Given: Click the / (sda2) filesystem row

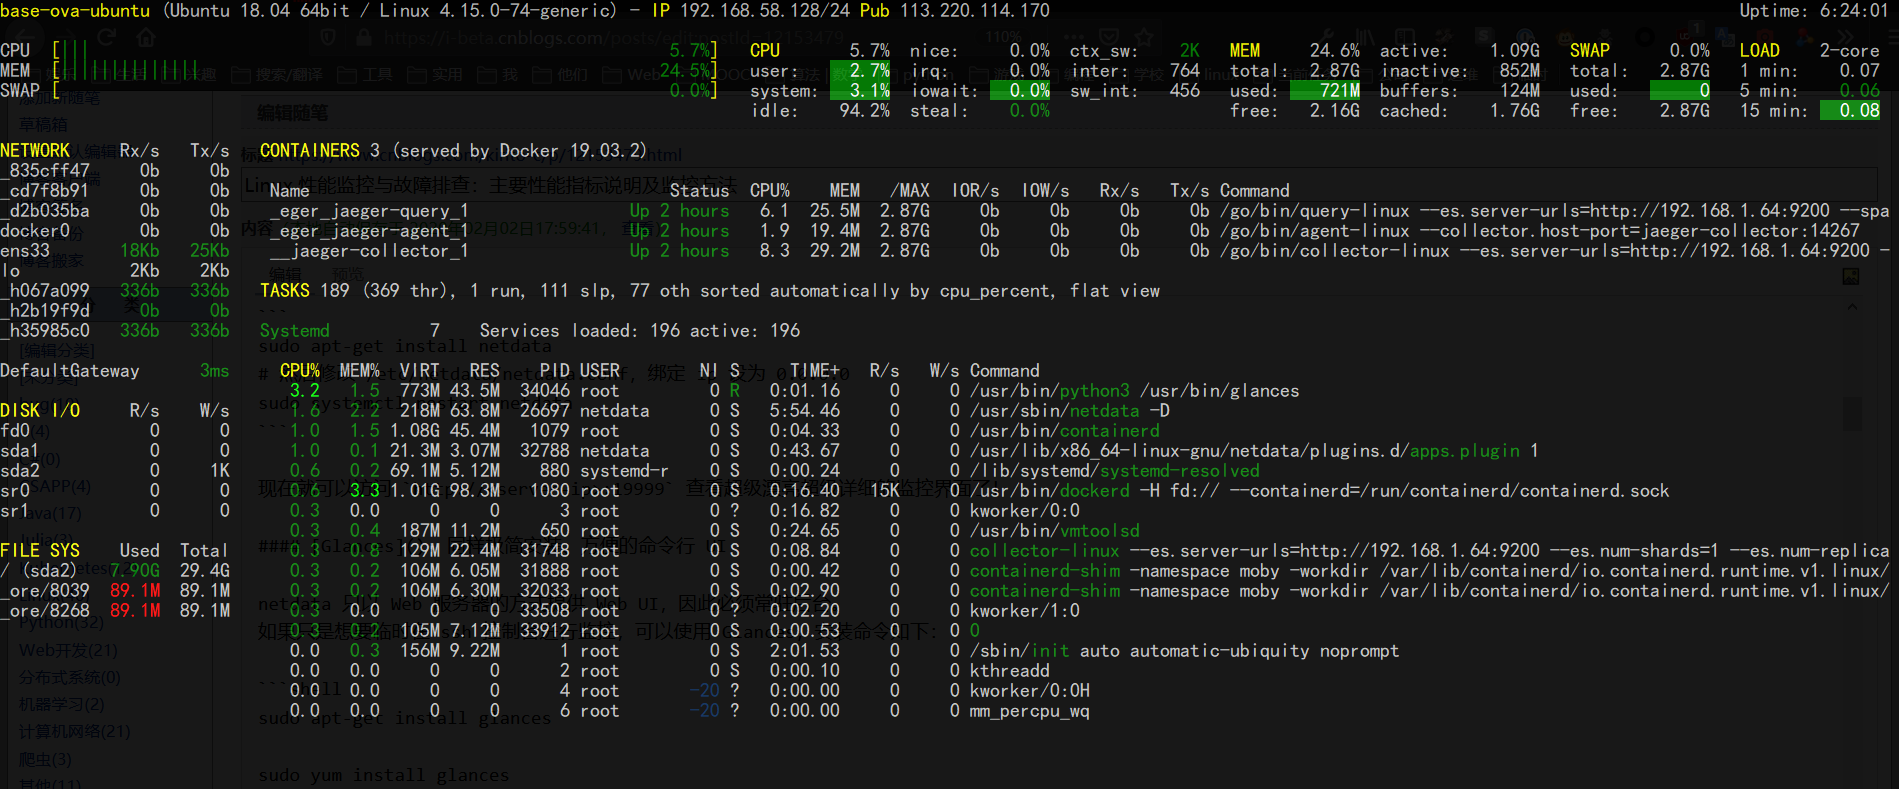Looking at the screenshot, I should tap(115, 571).
